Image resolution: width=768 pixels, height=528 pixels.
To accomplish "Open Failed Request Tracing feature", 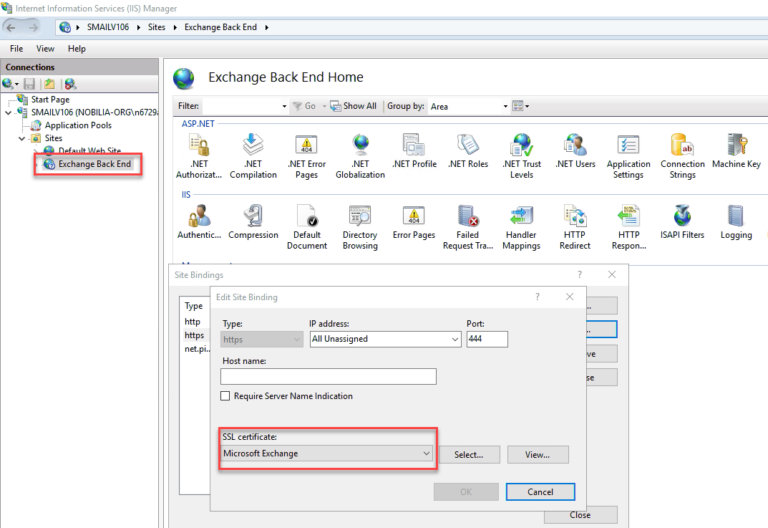I will pos(468,227).
